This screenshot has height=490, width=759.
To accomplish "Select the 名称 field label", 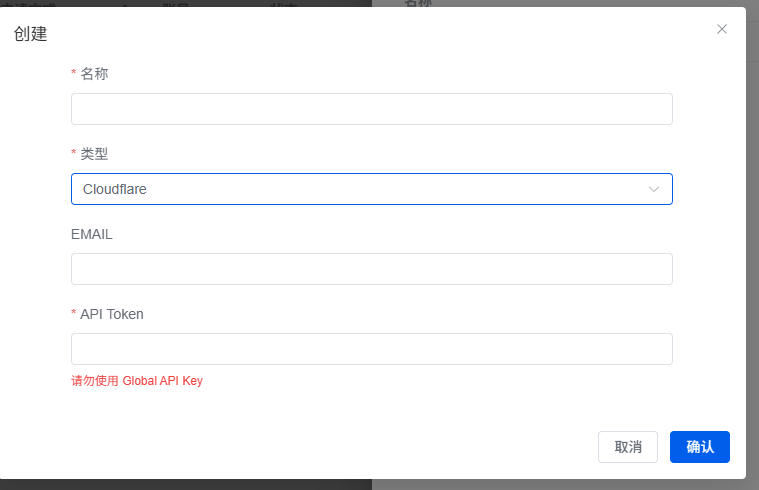I will coord(94,74).
